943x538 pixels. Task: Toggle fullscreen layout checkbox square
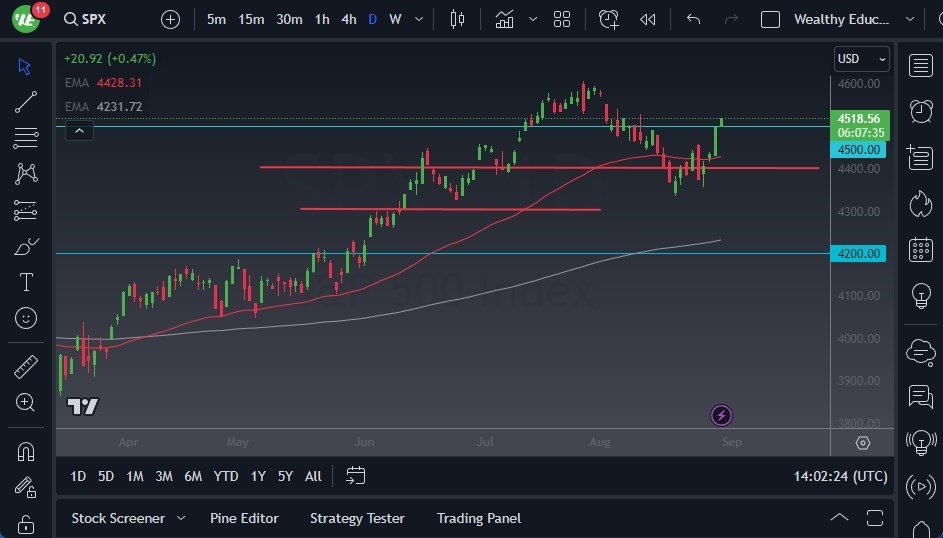tap(770, 19)
